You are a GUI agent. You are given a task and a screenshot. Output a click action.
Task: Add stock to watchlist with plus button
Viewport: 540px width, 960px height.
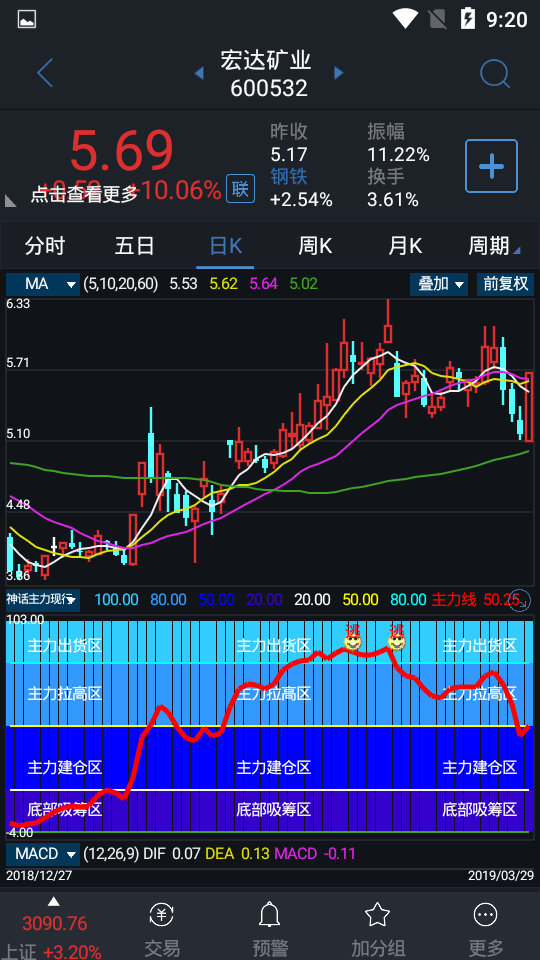click(x=491, y=166)
